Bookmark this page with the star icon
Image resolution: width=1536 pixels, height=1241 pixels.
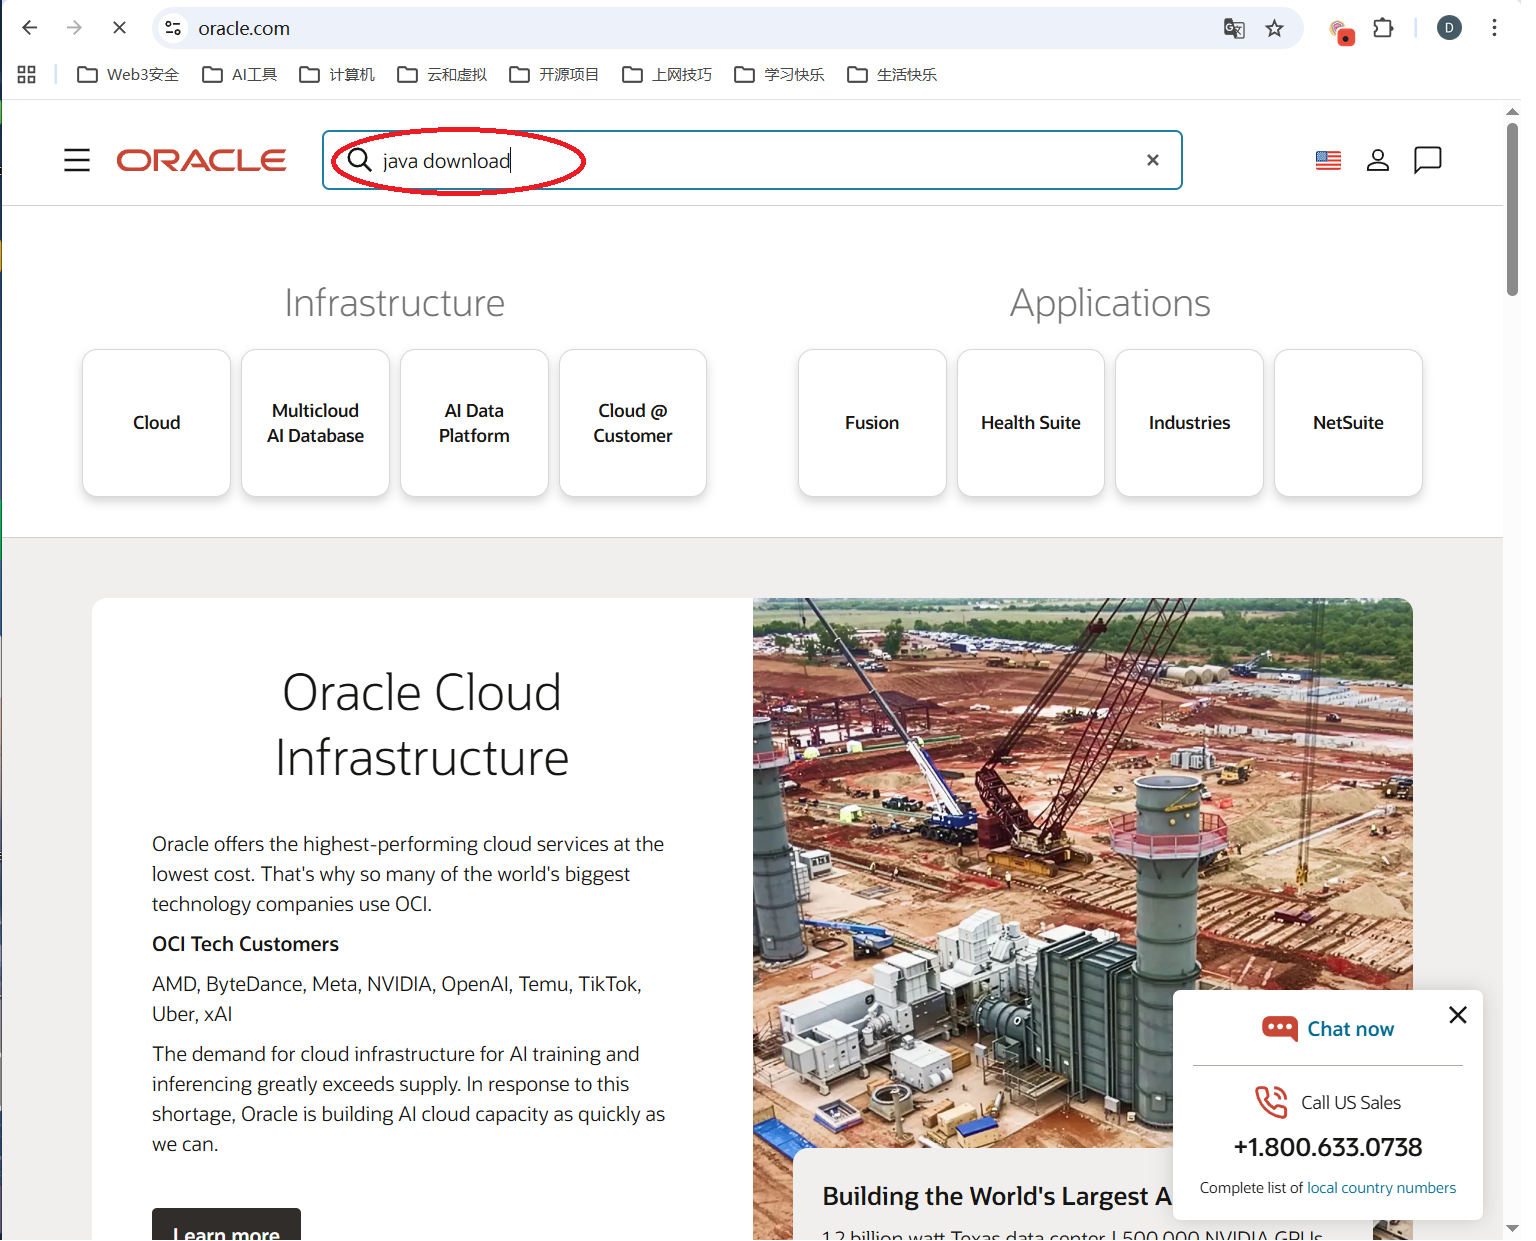click(x=1274, y=28)
